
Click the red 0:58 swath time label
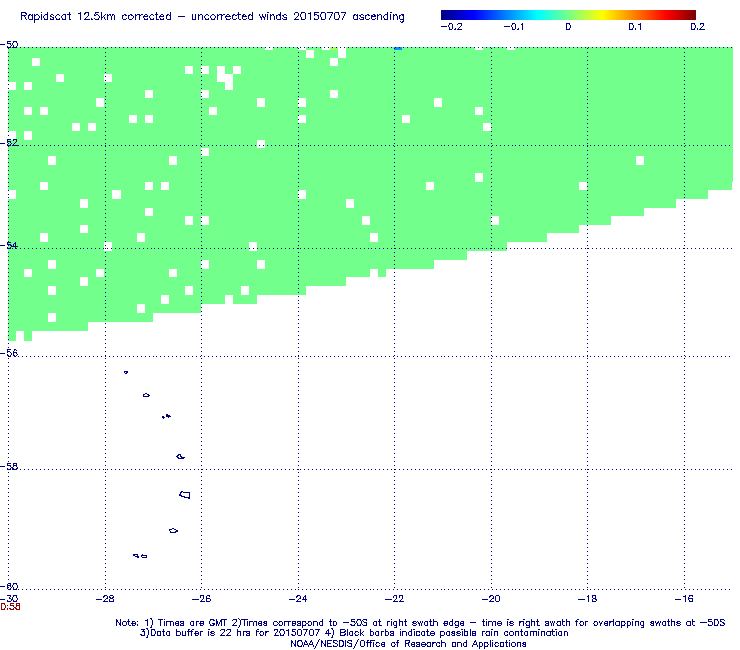10,607
